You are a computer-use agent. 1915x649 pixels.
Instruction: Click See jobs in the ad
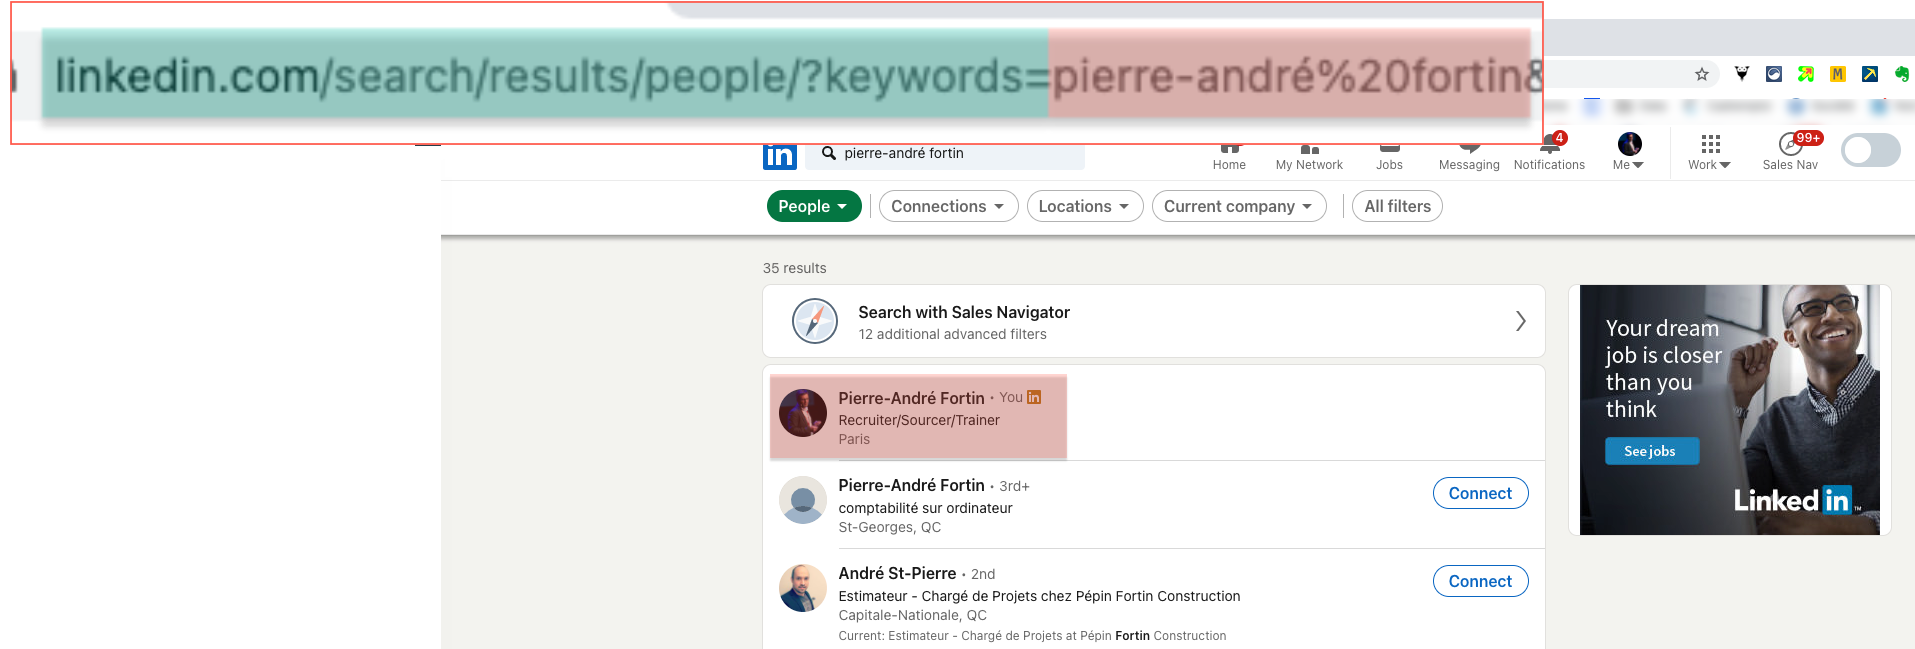tap(1651, 451)
